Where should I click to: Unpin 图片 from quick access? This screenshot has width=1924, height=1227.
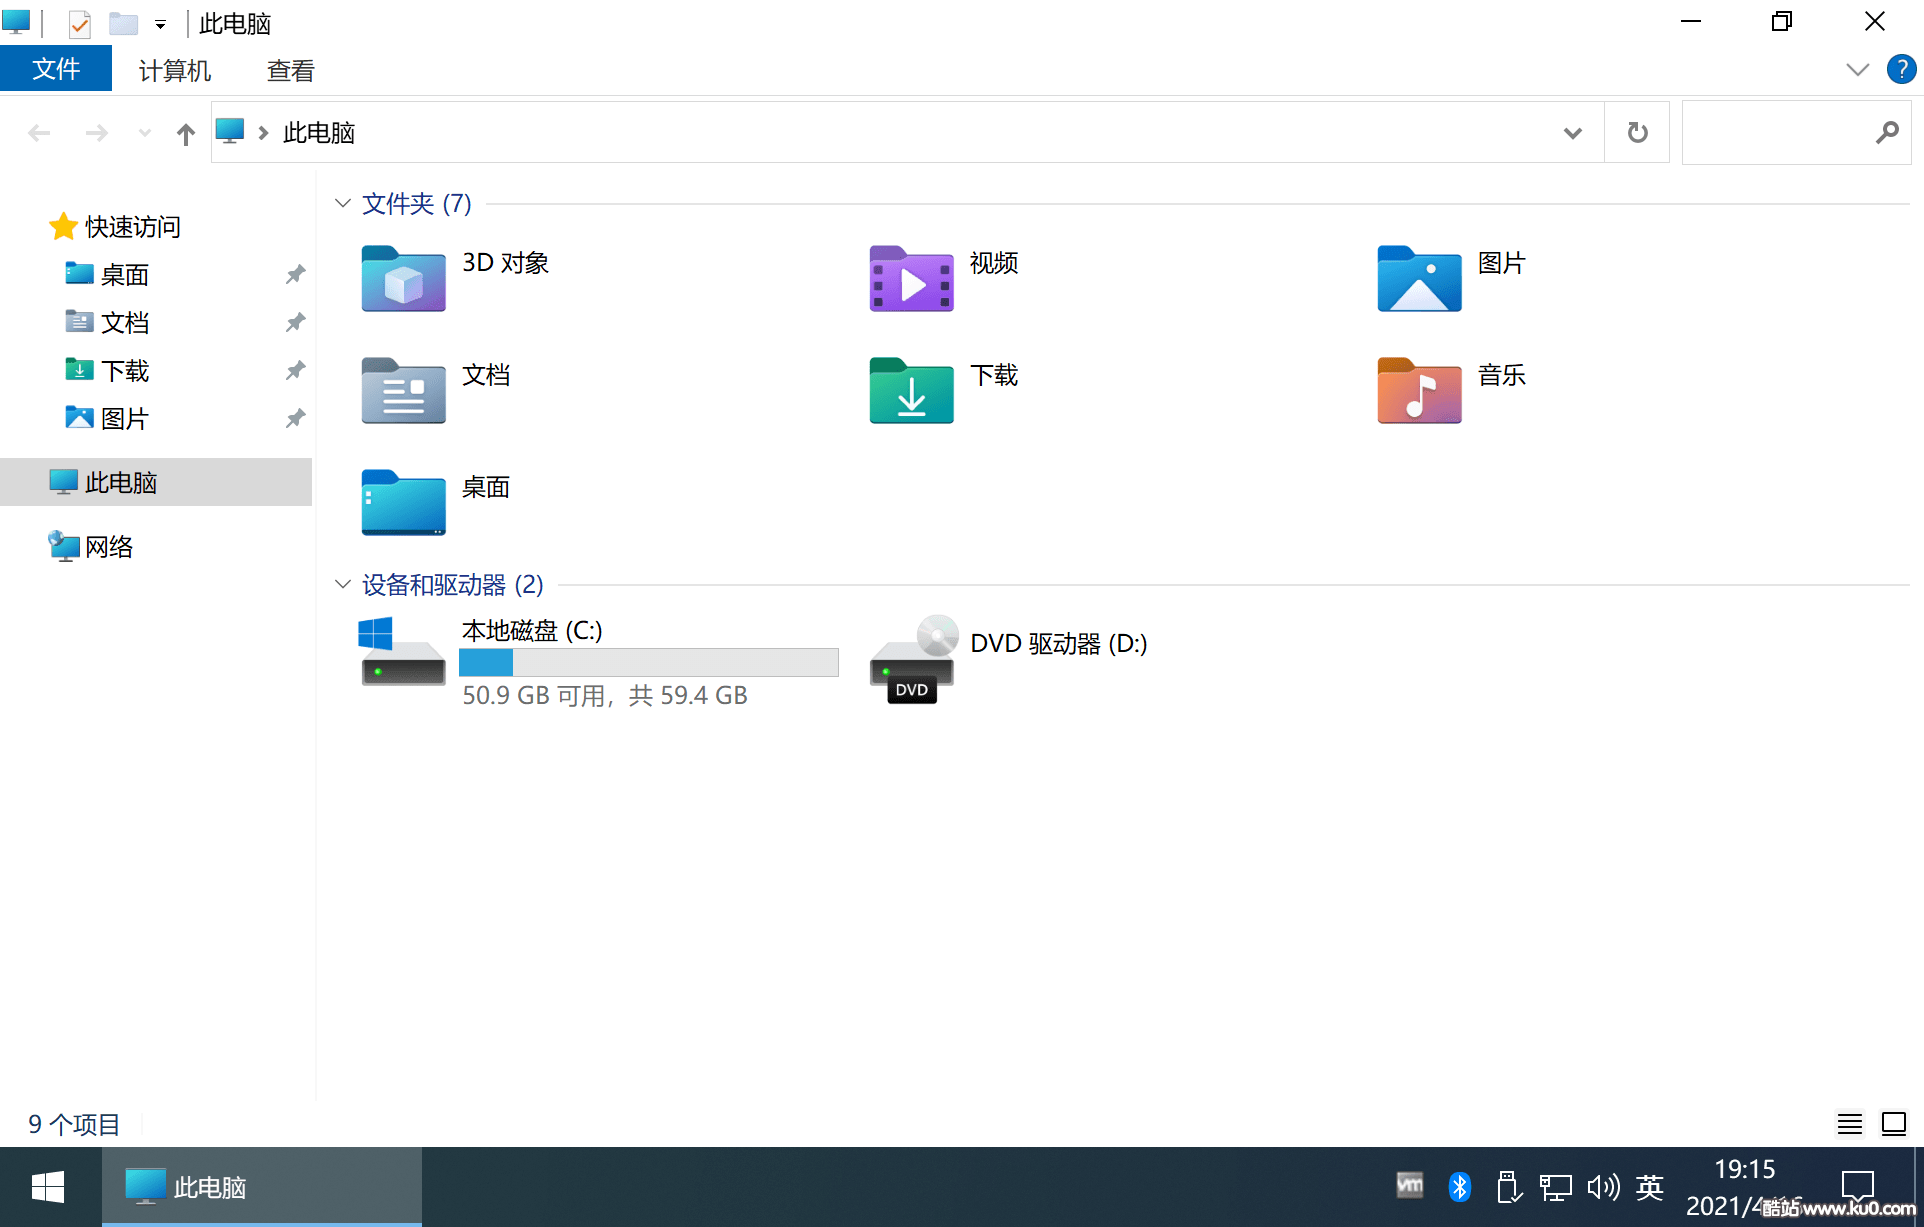[295, 418]
